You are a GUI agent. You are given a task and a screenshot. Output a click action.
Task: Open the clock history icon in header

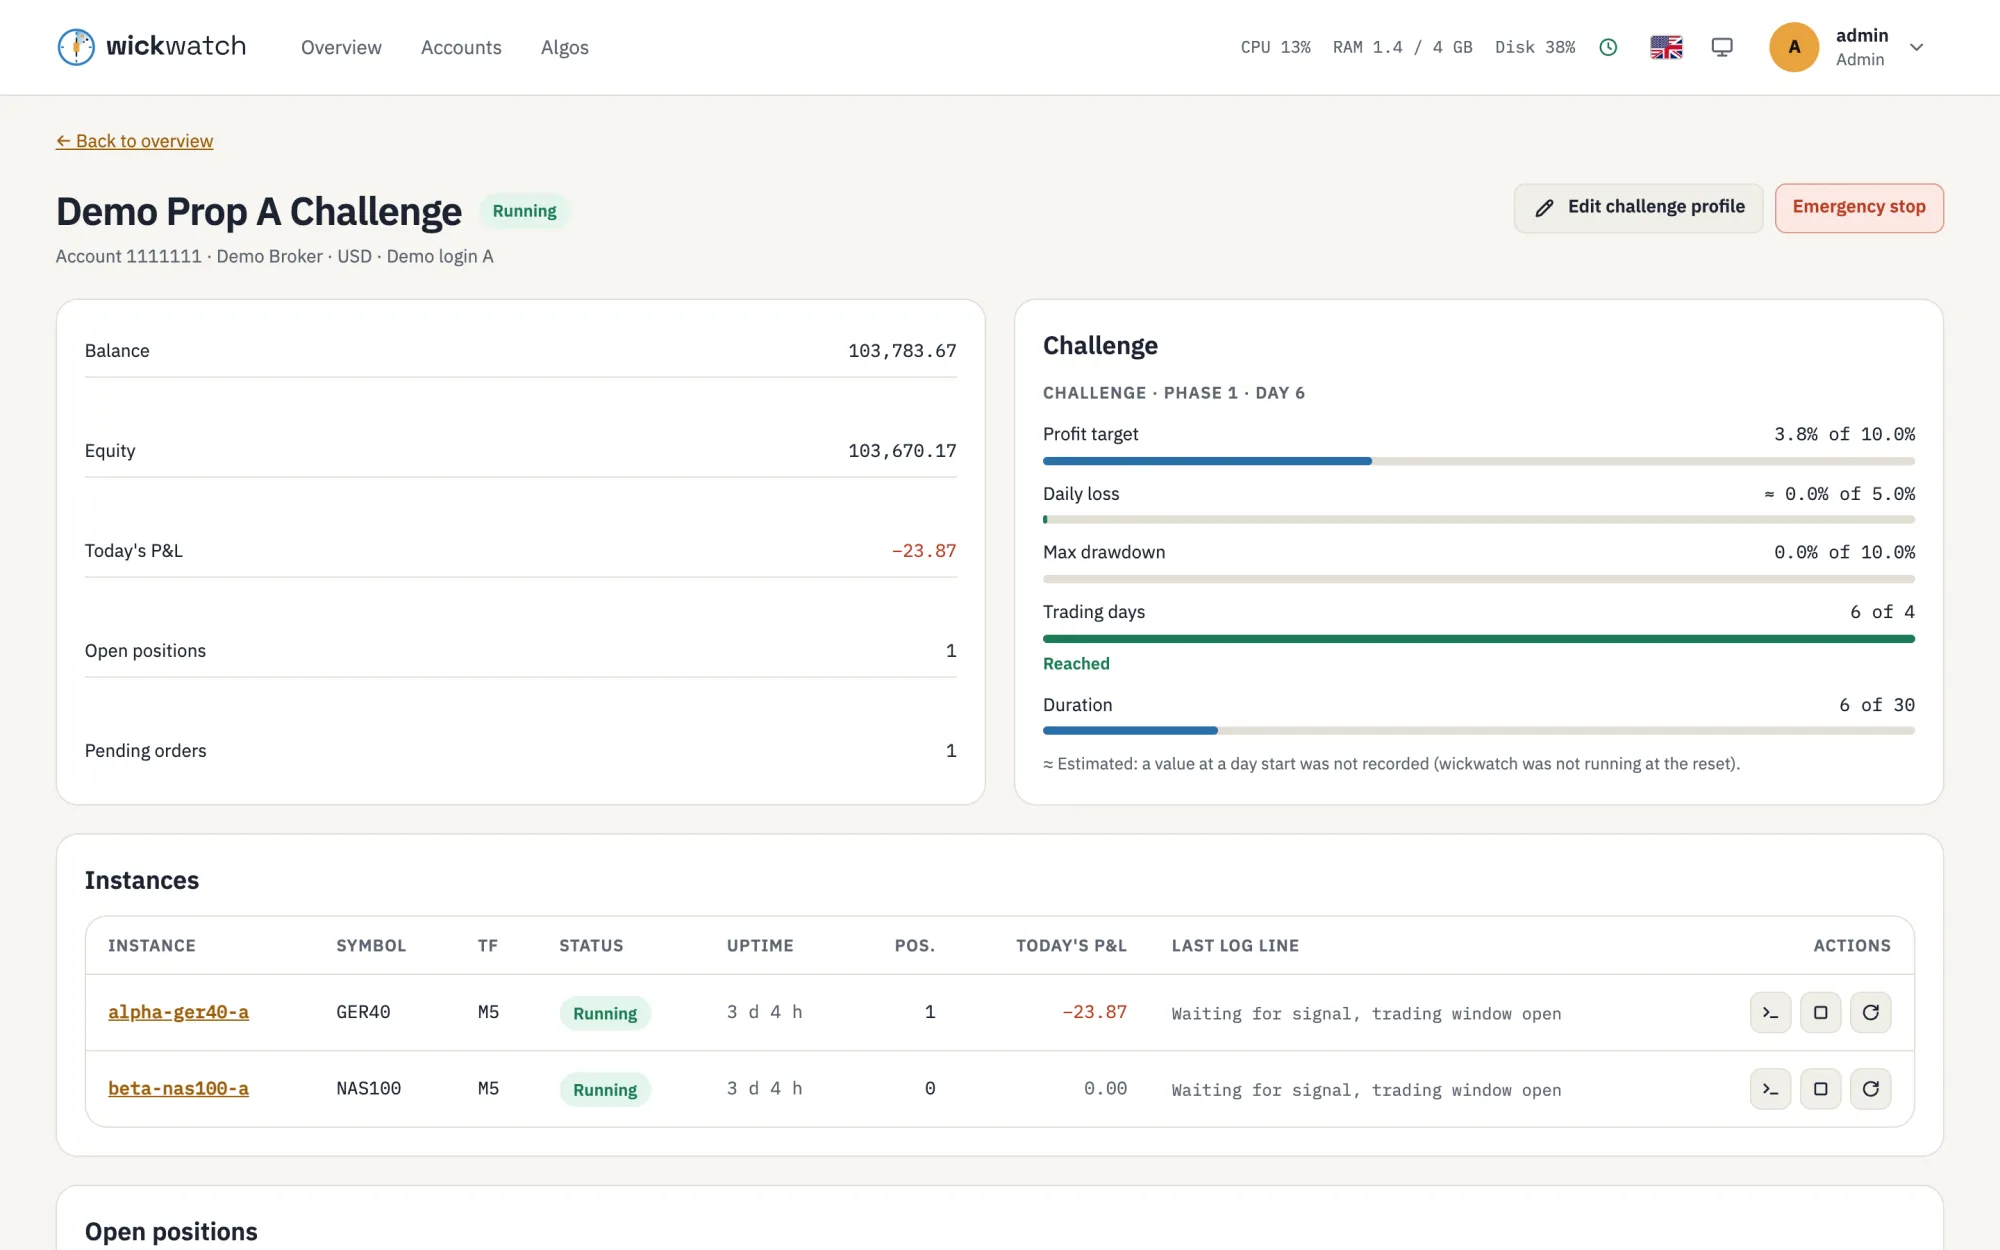(1608, 47)
